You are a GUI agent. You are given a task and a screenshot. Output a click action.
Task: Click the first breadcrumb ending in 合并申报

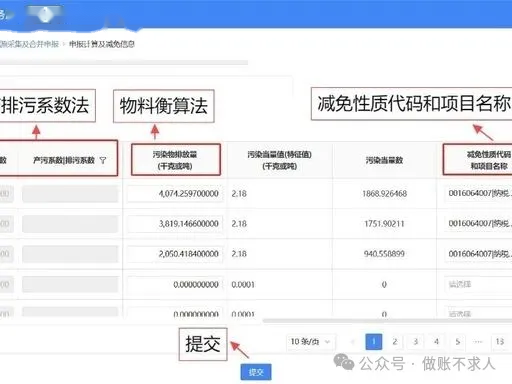[x=29, y=44]
